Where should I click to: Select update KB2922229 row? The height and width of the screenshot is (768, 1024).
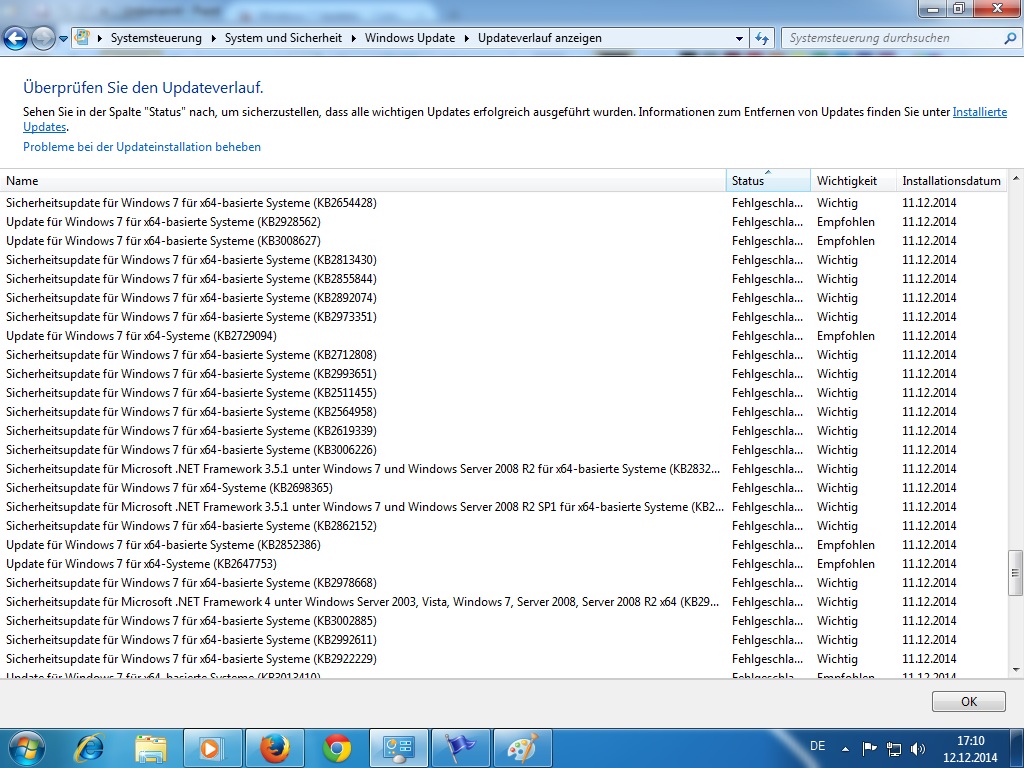pyautogui.click(x=504, y=659)
